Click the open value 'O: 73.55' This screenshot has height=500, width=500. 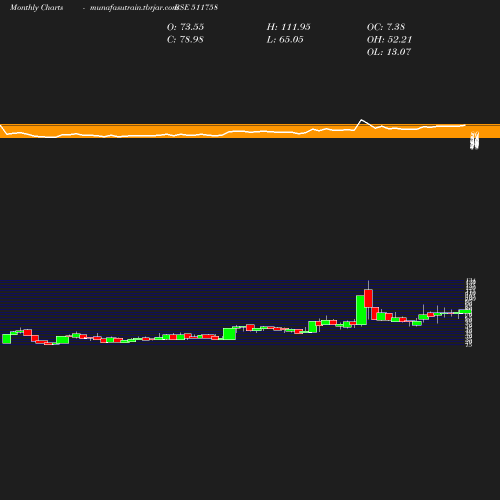[185, 27]
